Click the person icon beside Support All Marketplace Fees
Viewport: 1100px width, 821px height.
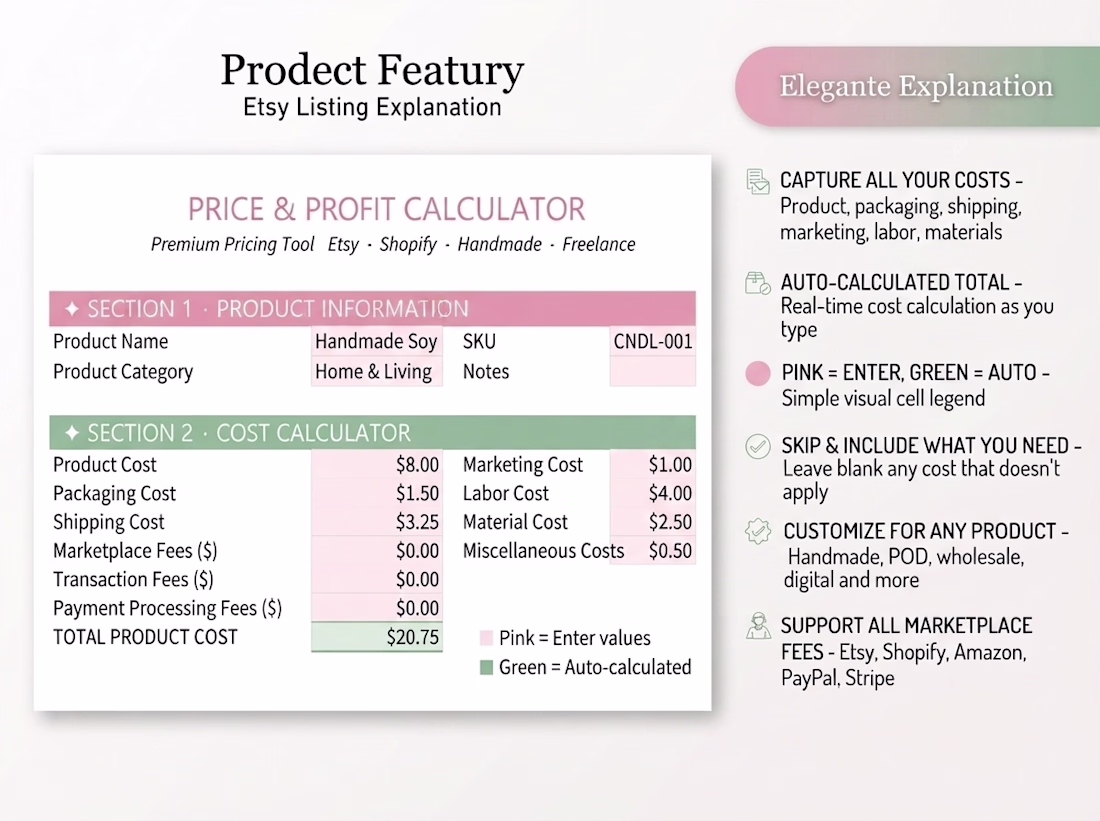(758, 626)
